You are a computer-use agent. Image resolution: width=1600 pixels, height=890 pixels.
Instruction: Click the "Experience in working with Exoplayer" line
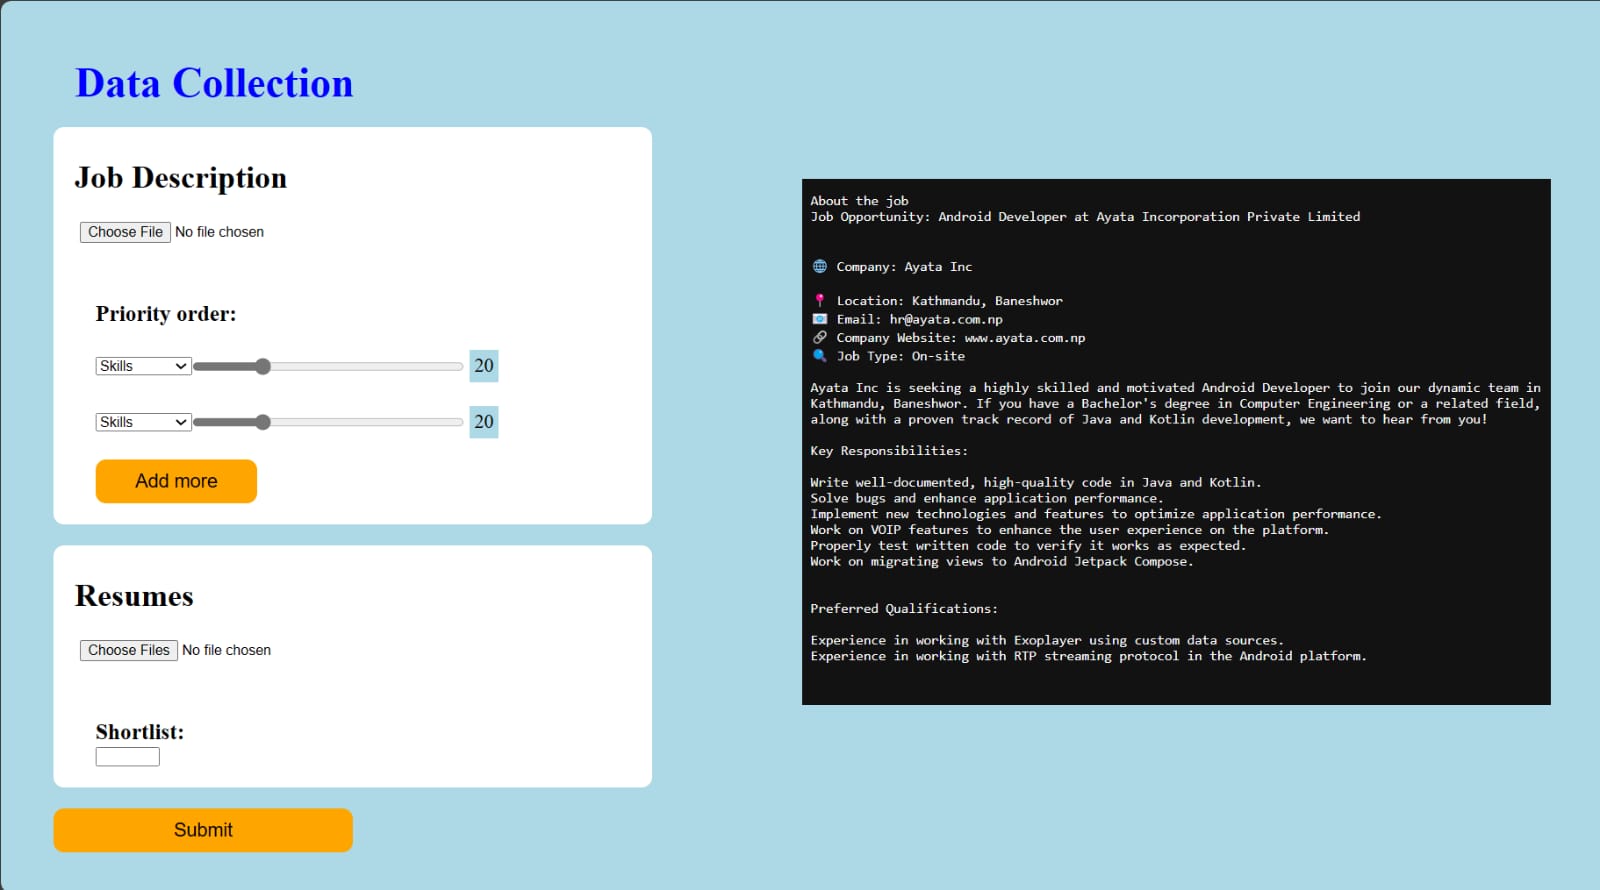tap(1047, 641)
